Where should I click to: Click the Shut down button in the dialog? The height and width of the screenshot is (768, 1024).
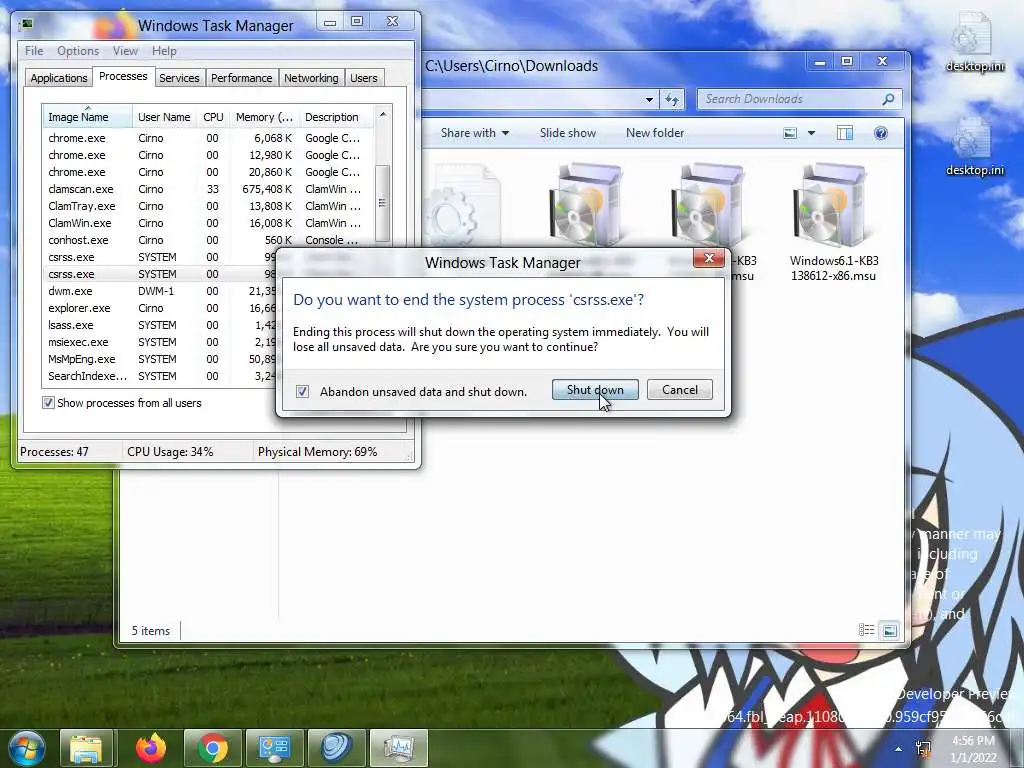(595, 390)
